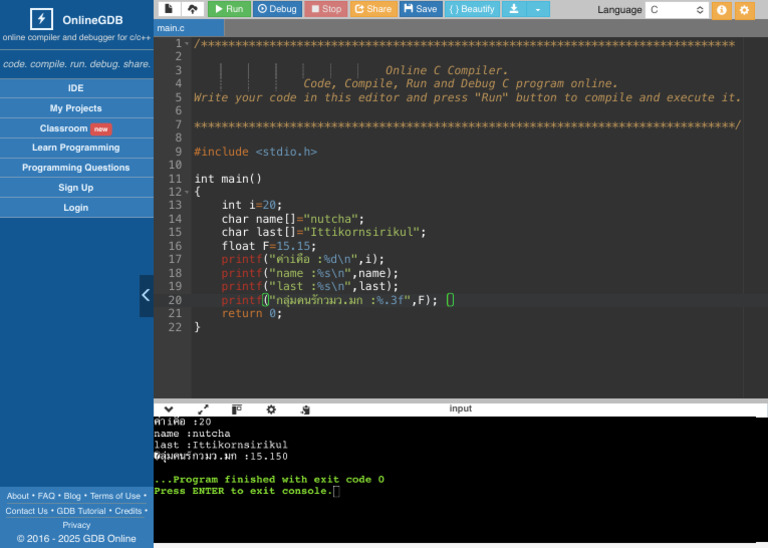Click the OnlineGDB title text
The width and height of the screenshot is (768, 548).
pos(93,20)
